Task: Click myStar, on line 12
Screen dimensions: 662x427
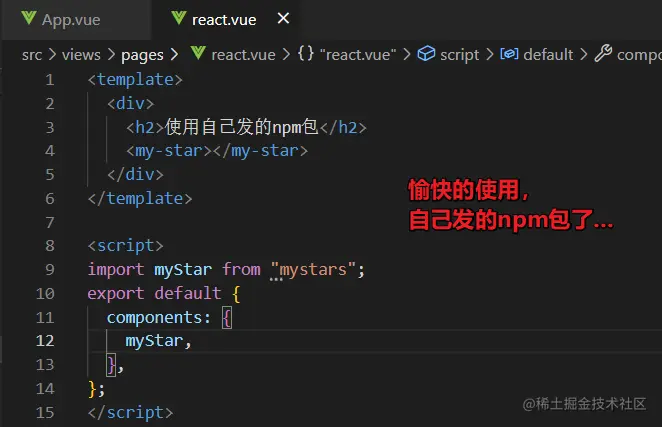Action: 159,341
